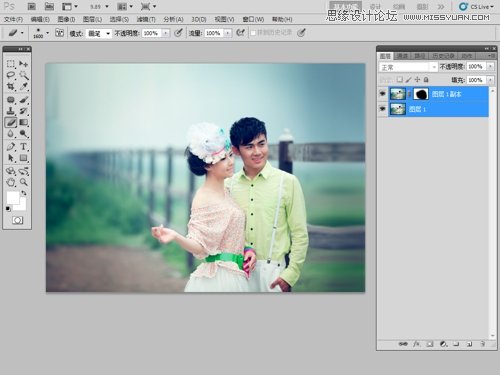Viewport: 500px width, 375px height.
Task: Select the Rectangle shape tool
Action: pos(23,158)
